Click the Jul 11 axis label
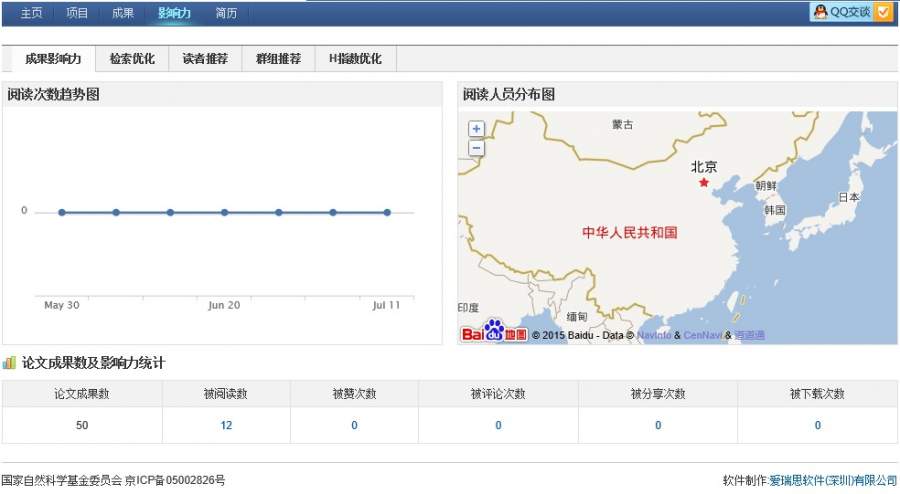Screen dimensions: 900x494 [386, 305]
